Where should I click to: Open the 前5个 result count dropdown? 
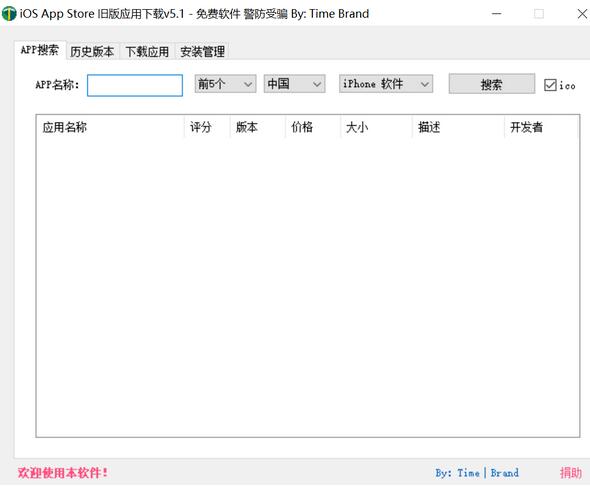[225, 84]
